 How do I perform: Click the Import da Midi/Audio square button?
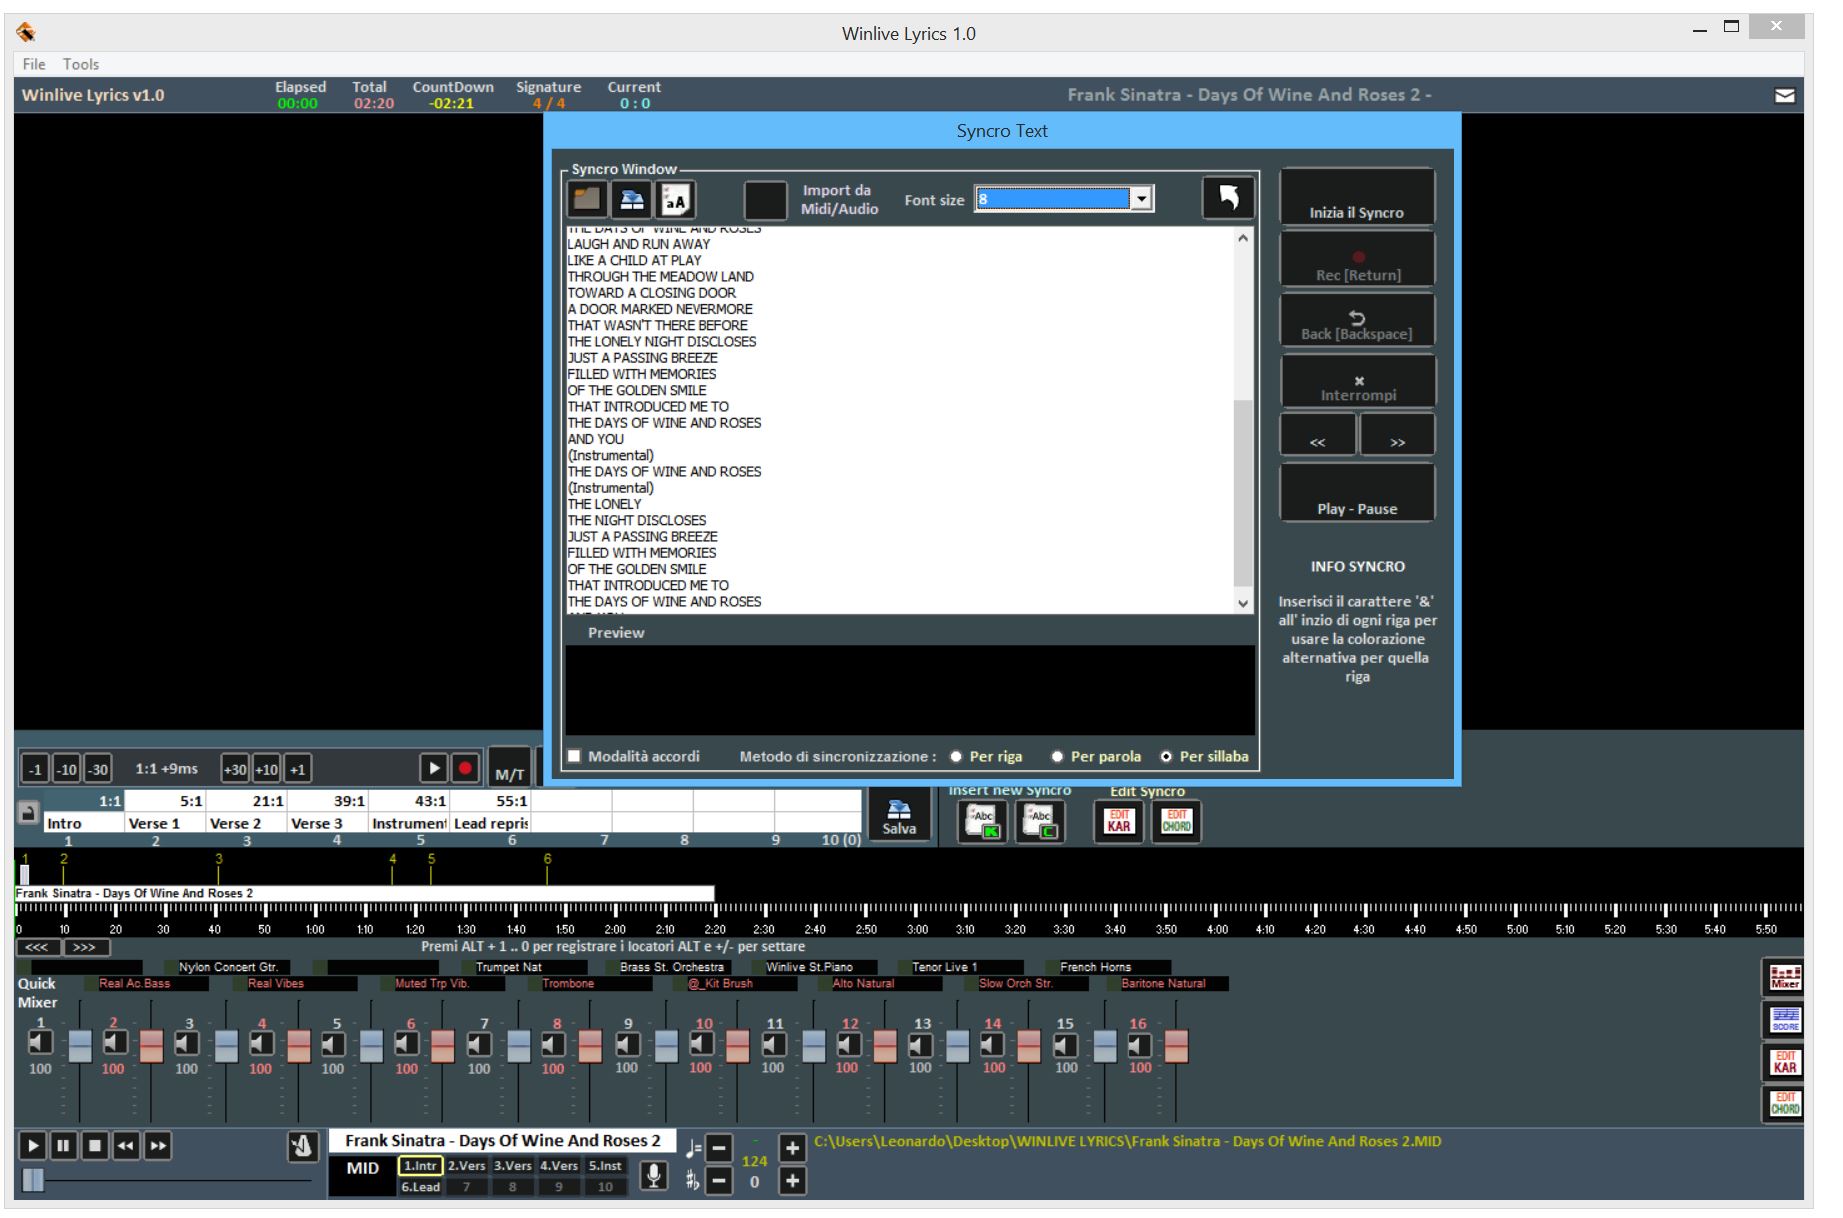(x=766, y=200)
